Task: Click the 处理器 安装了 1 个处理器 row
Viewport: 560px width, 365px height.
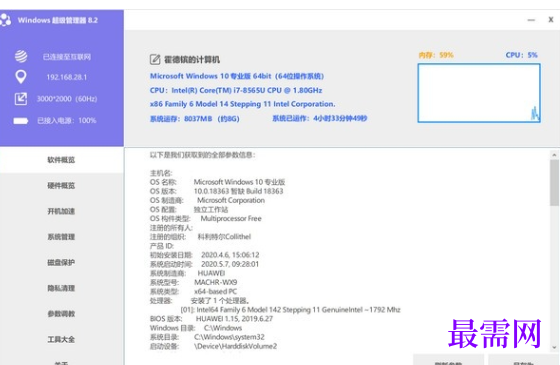Action: tap(200, 301)
